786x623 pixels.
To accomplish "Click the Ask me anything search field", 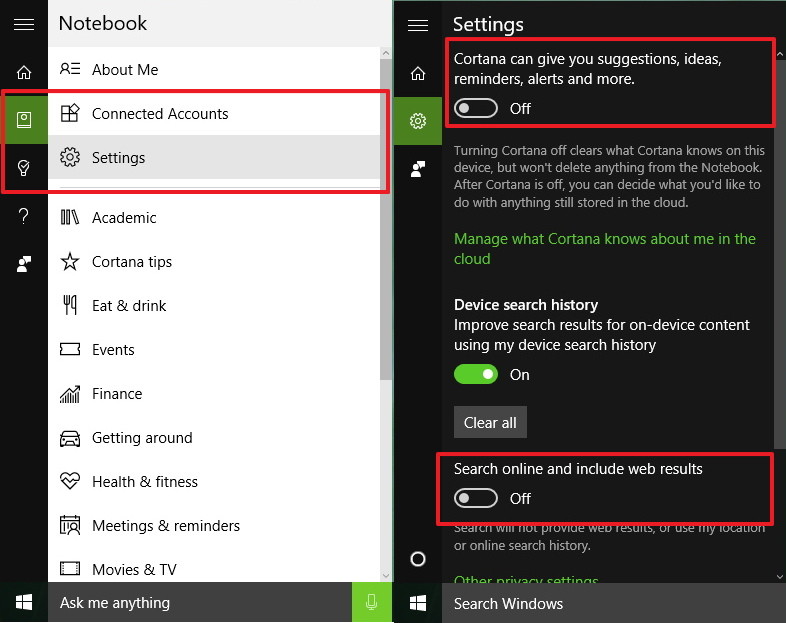I will pos(200,603).
